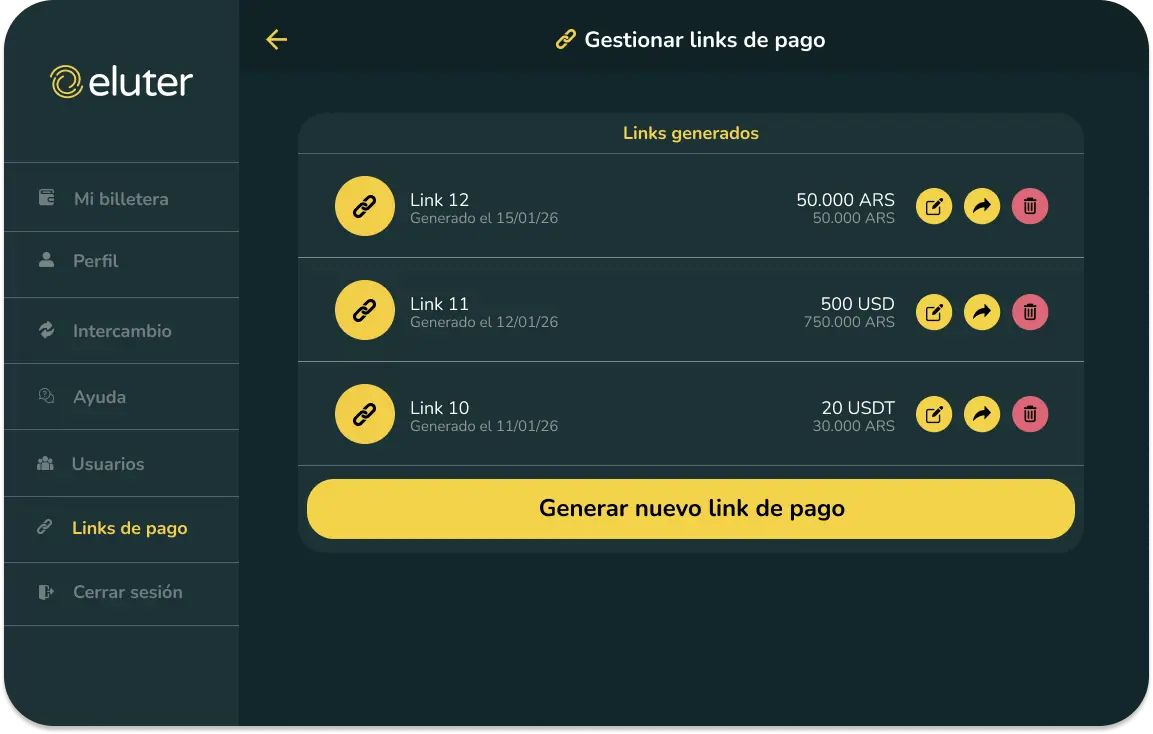Click the logout icon beside Cerrar sesión
The image size is (1153, 734).
tap(44, 592)
